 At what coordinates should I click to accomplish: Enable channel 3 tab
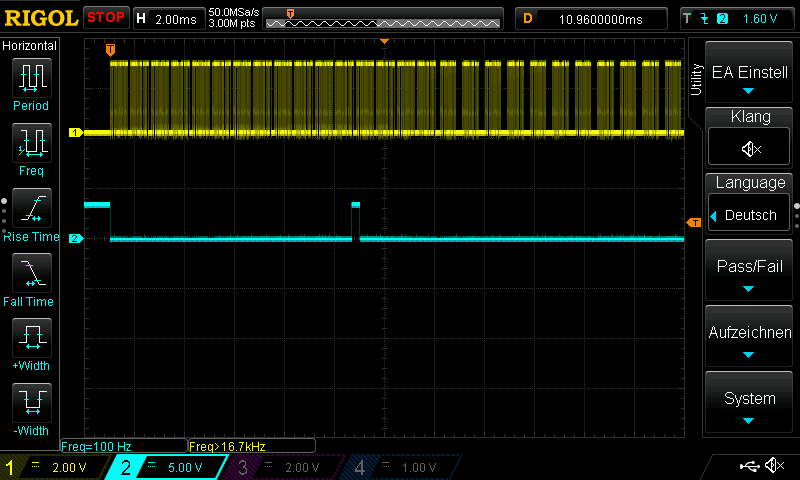point(282,467)
